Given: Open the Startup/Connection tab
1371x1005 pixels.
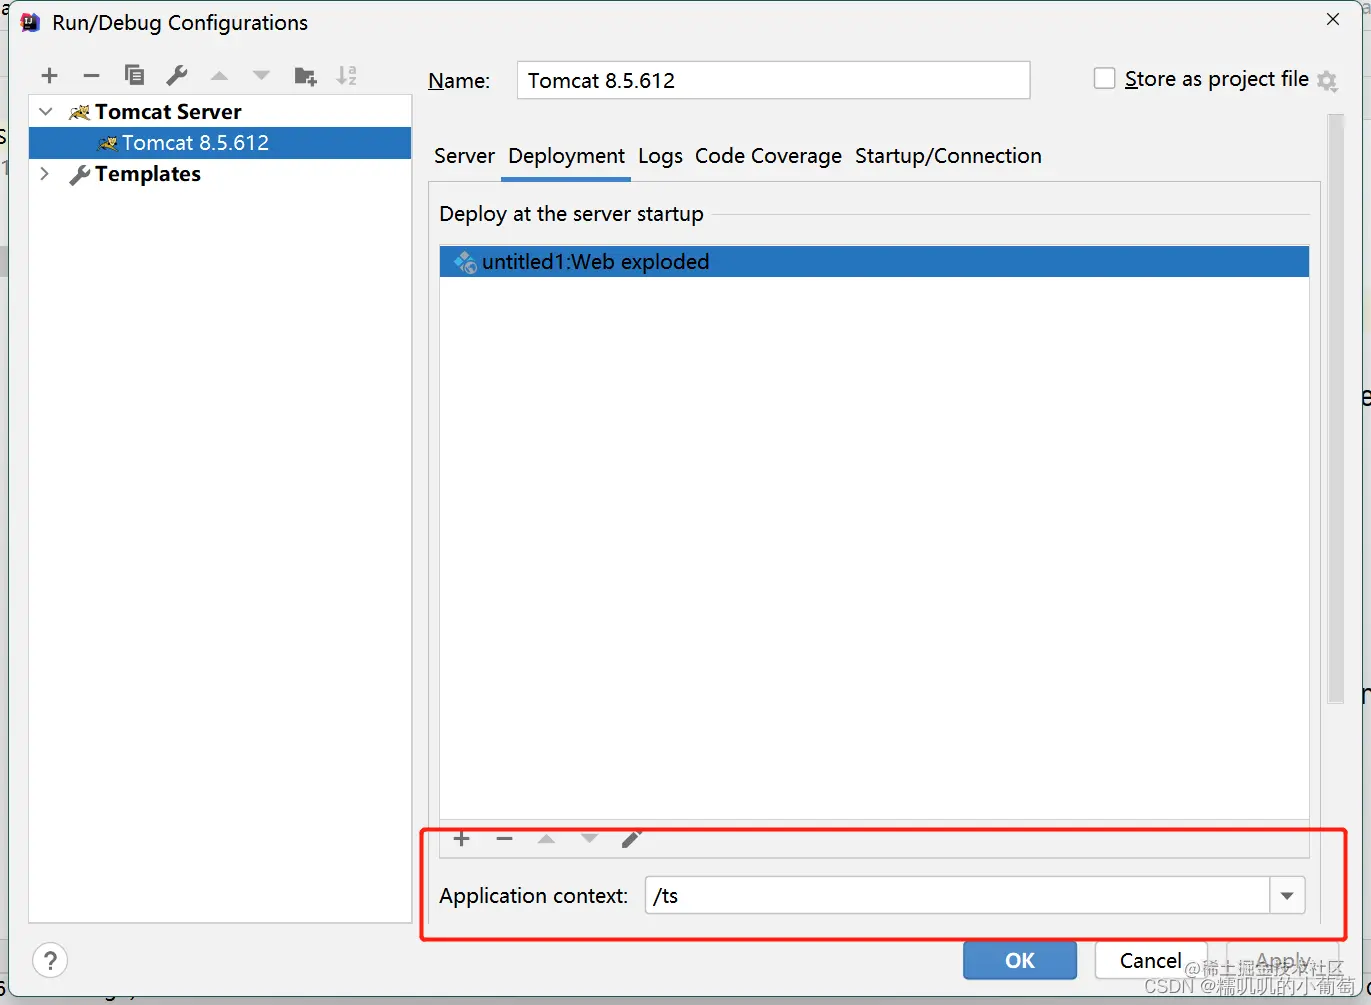Looking at the screenshot, I should [948, 156].
